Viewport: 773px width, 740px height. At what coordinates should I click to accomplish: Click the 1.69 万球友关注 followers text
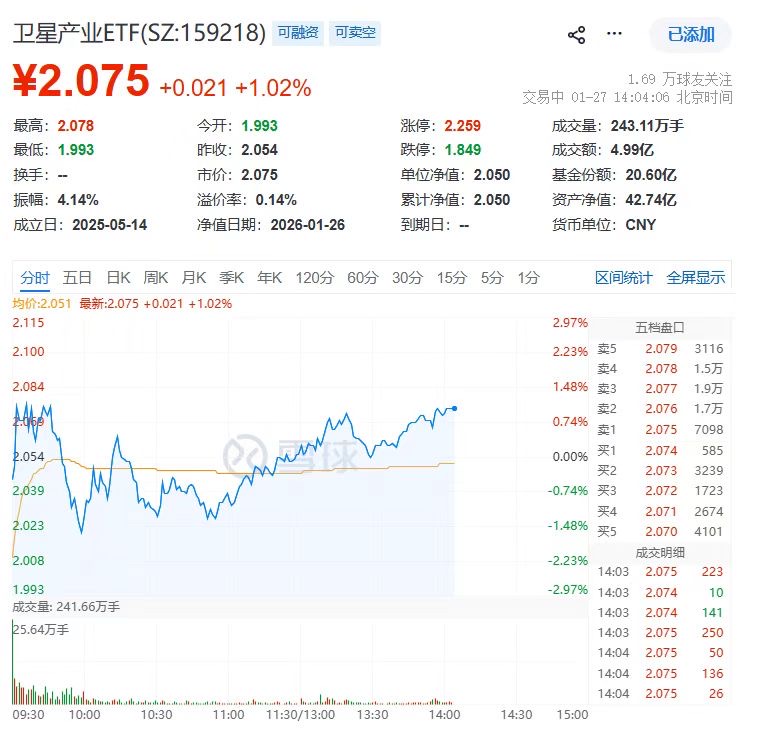(680, 79)
